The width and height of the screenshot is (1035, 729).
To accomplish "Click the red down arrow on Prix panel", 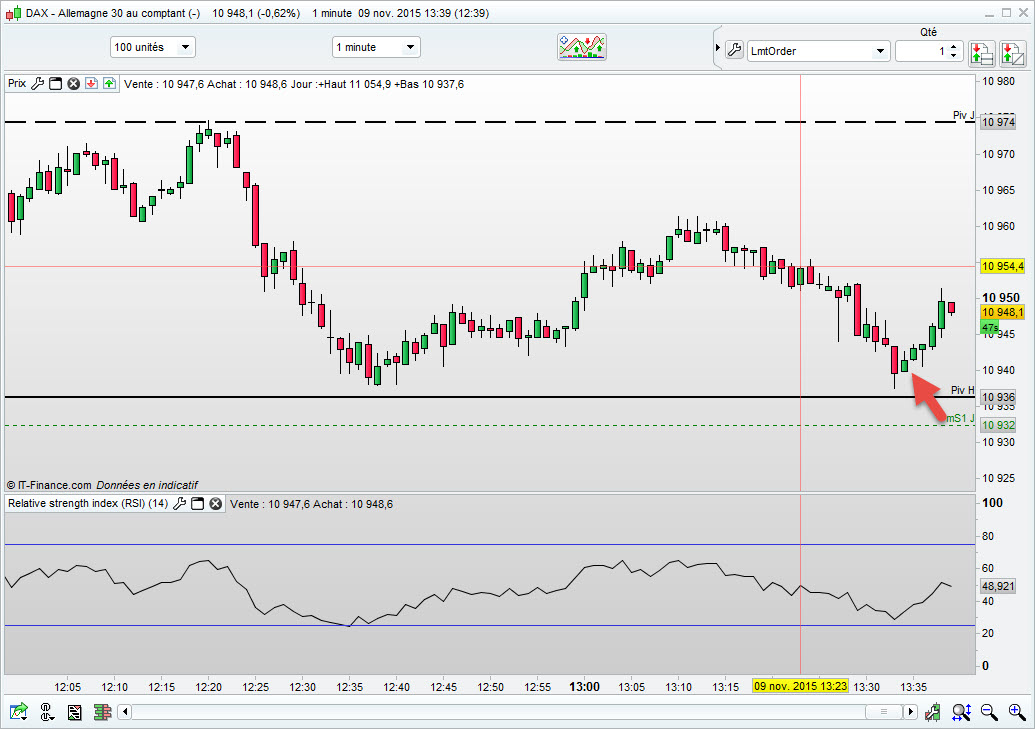I will click(x=91, y=84).
